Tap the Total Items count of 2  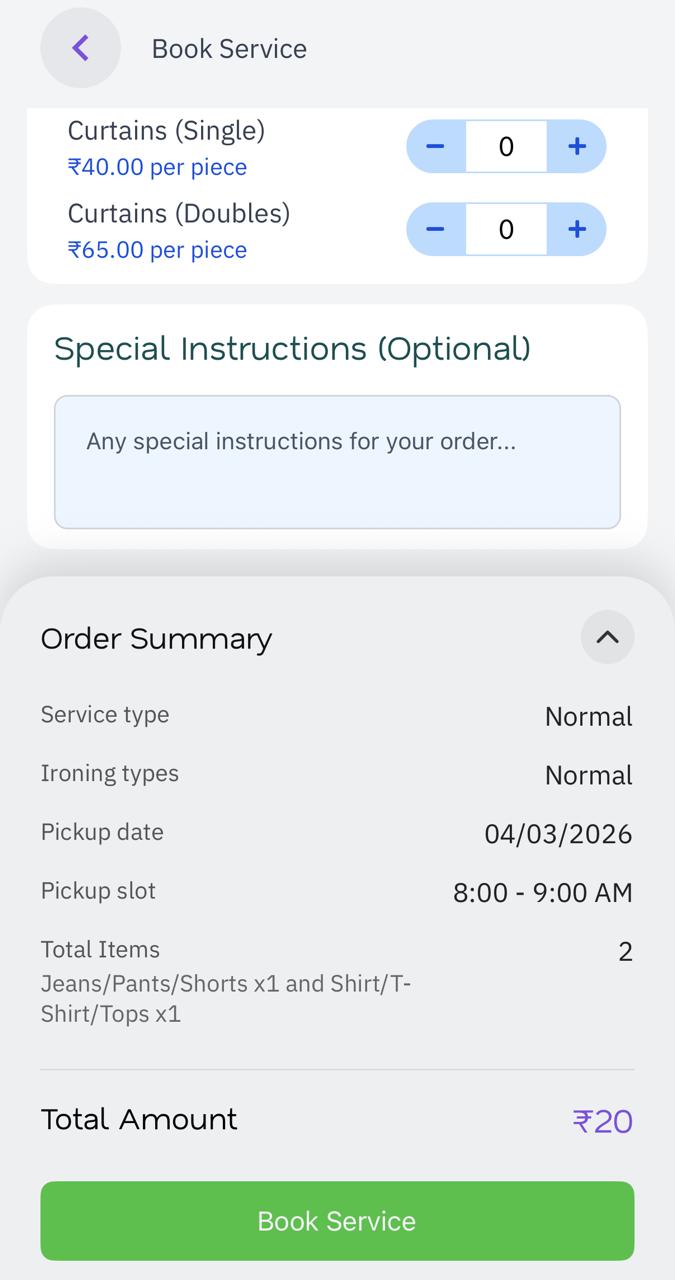(625, 951)
